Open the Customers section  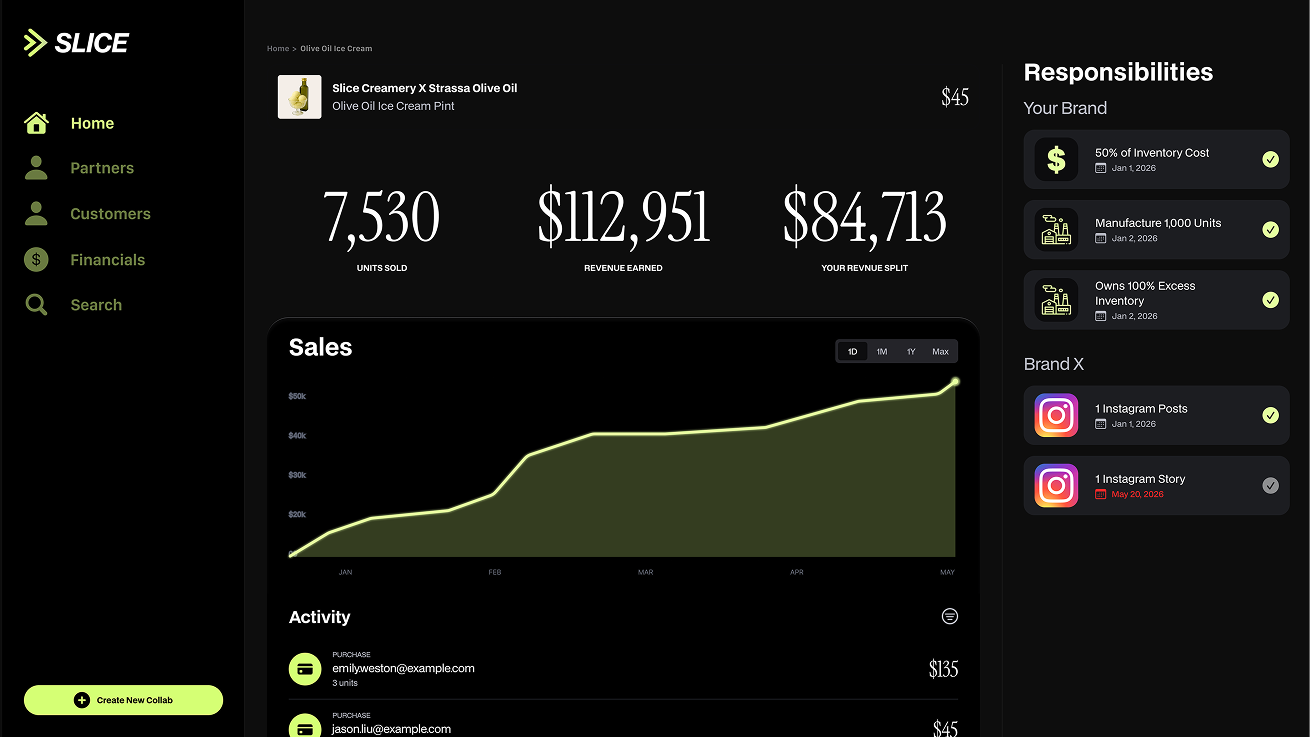[110, 213]
